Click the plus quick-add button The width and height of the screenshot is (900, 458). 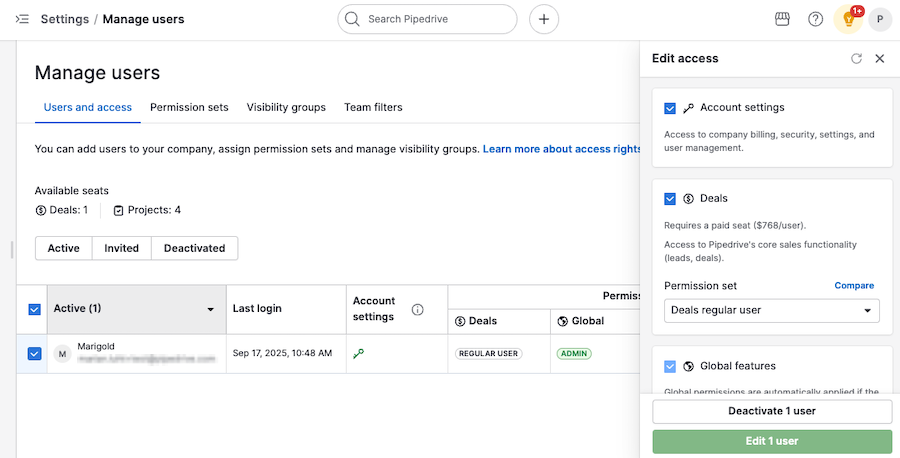pos(543,19)
